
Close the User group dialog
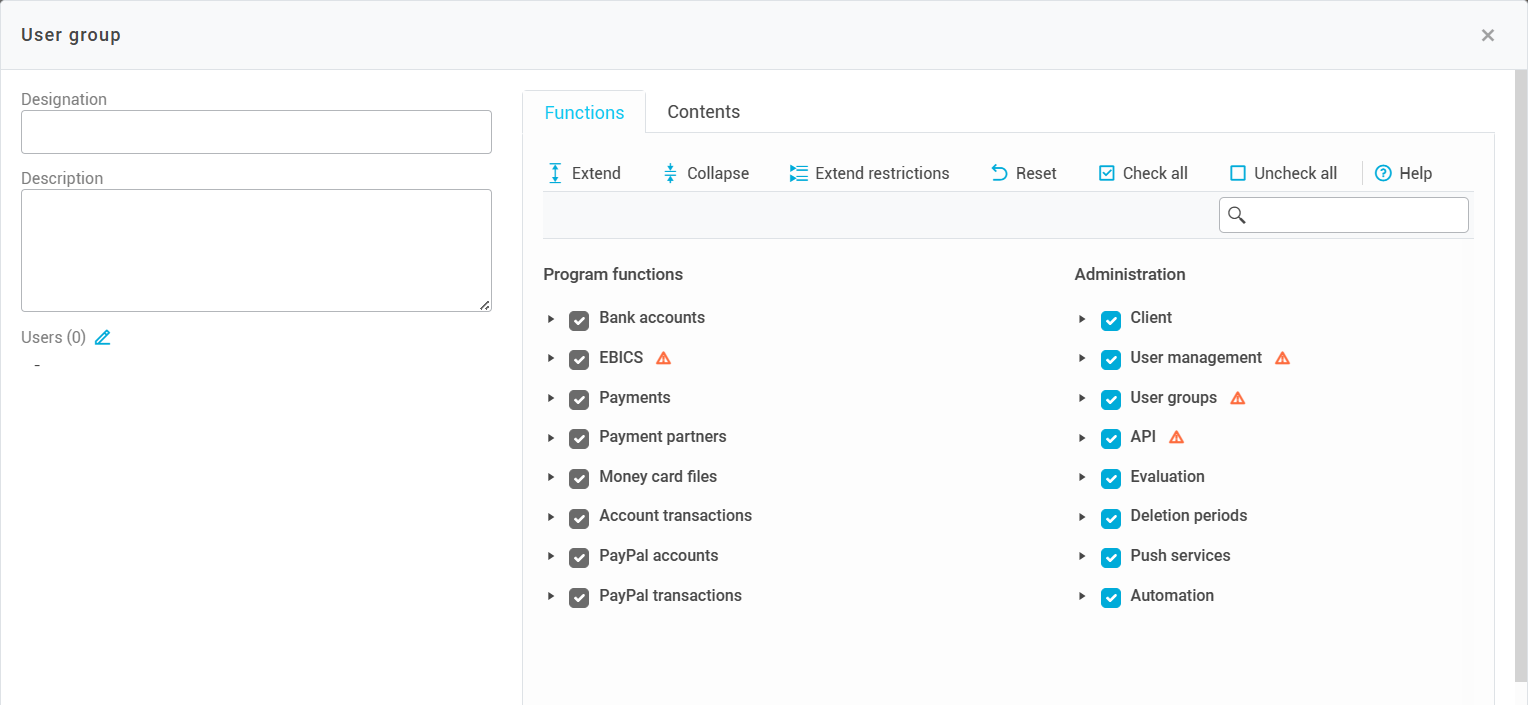pos(1487,35)
